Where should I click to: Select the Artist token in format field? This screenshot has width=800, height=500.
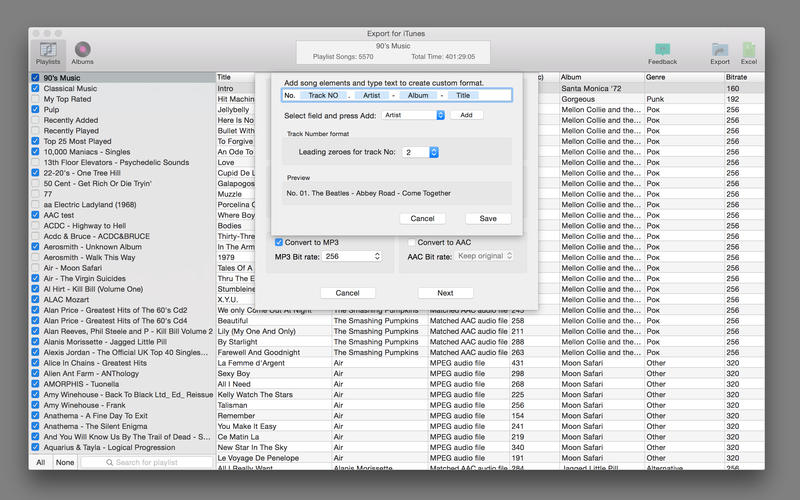(371, 95)
